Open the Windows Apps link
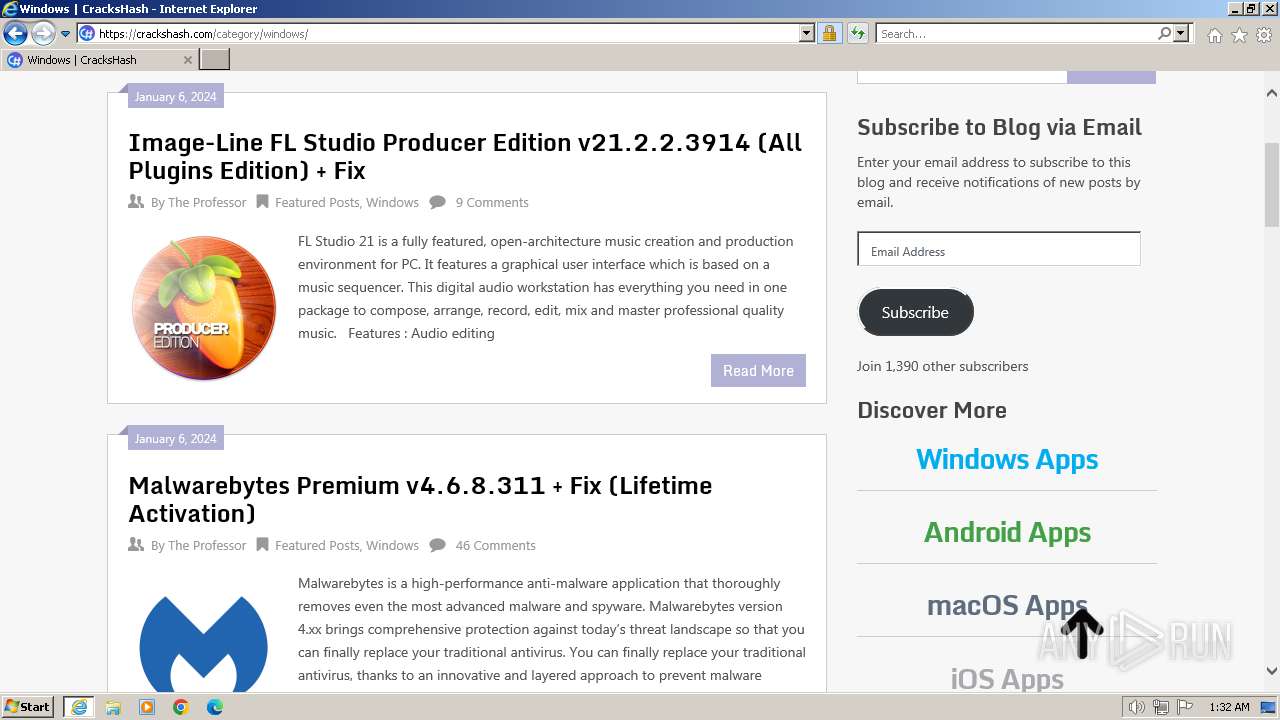 pos(1007,459)
